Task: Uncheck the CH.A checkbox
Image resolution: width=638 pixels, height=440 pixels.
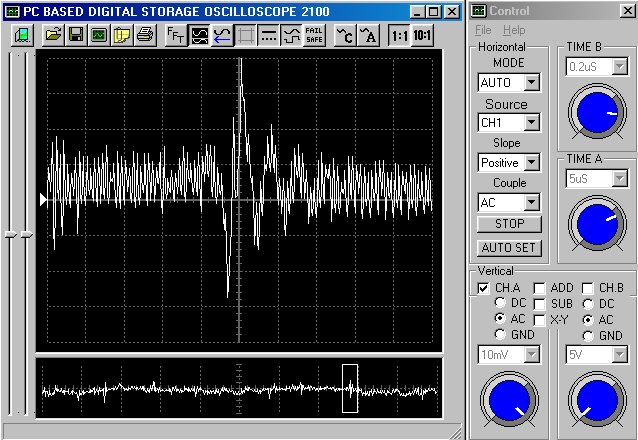Action: tap(484, 288)
